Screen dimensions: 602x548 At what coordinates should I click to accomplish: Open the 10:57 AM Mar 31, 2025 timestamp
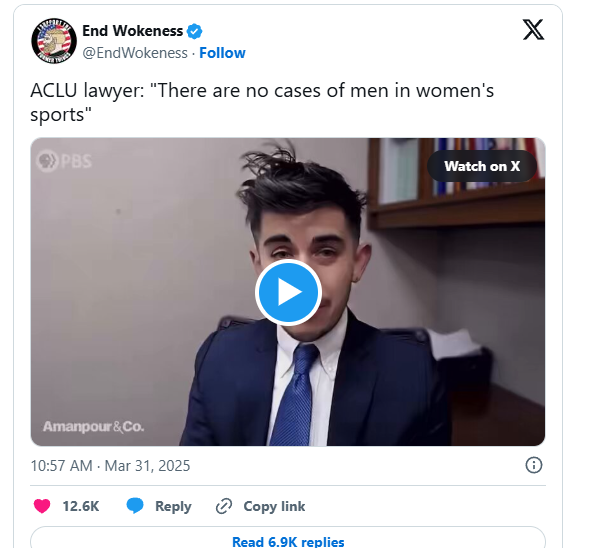[x=110, y=466]
